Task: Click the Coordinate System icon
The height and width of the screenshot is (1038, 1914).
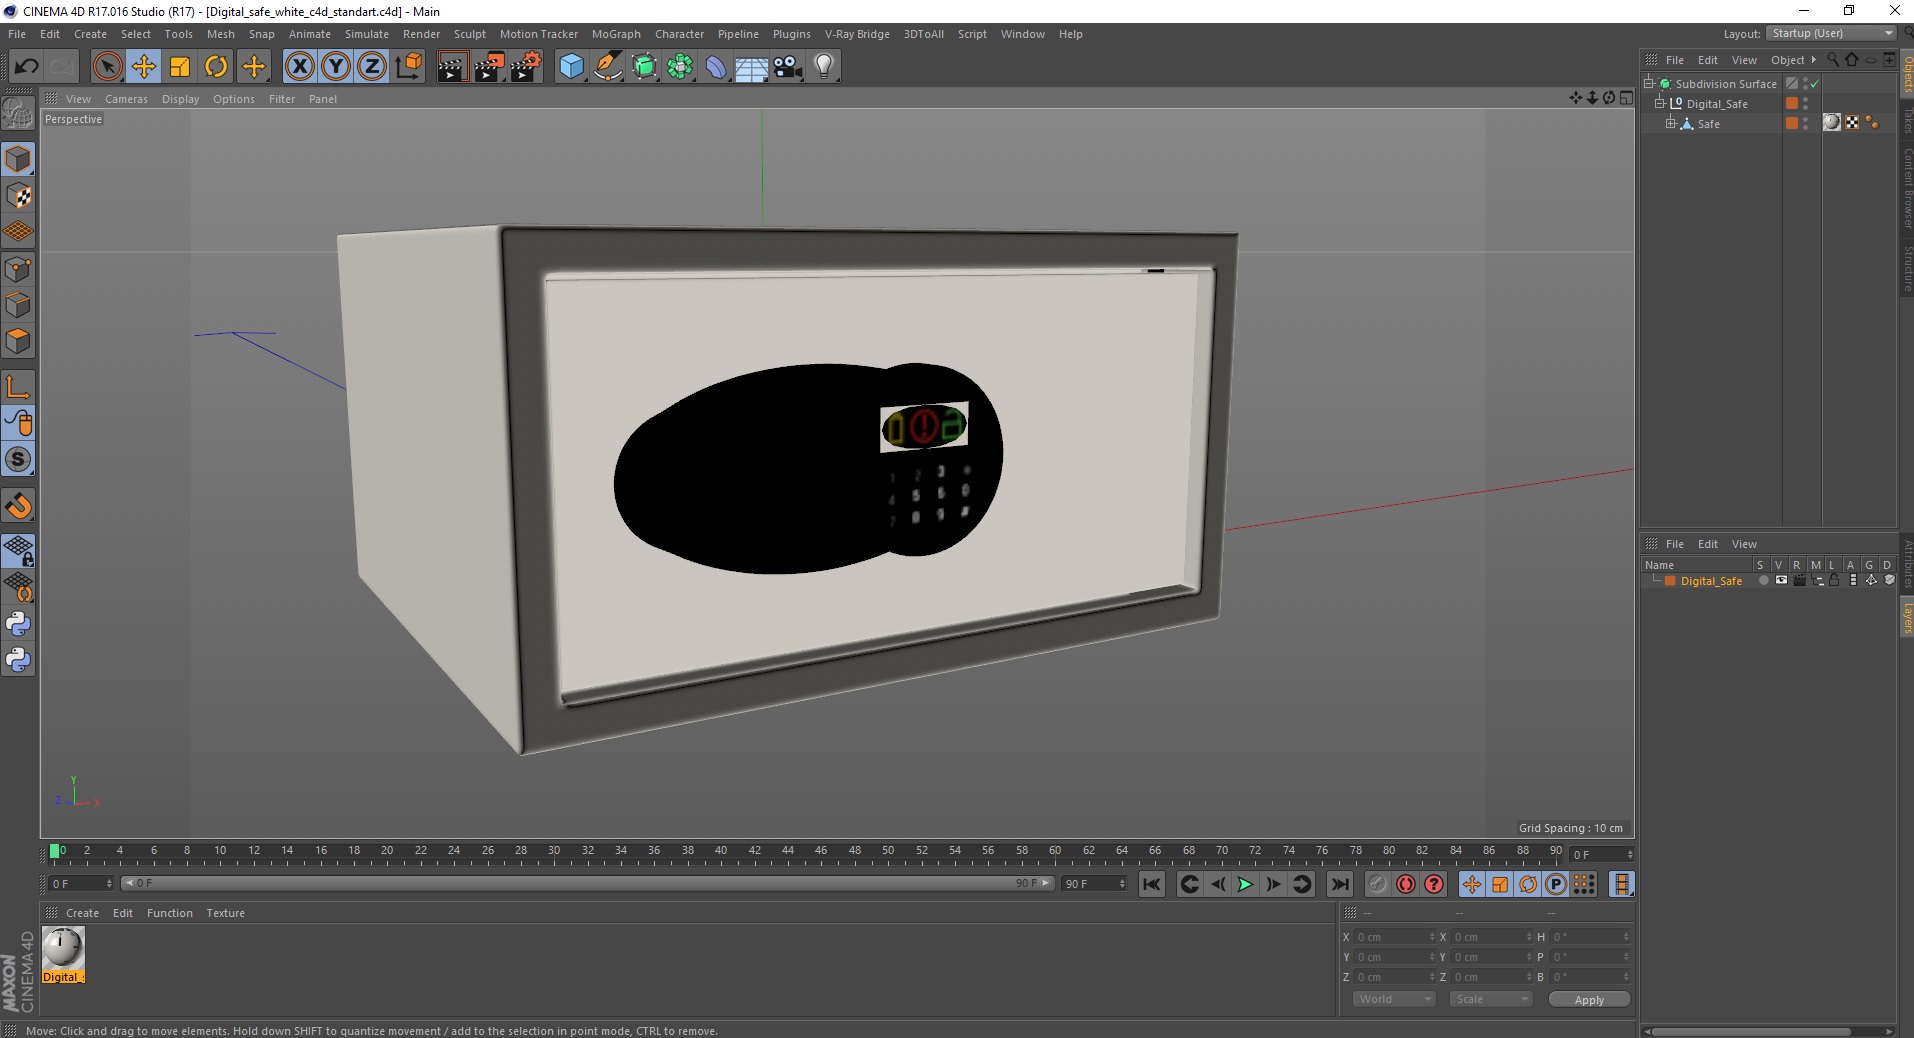Action: [x=408, y=67]
